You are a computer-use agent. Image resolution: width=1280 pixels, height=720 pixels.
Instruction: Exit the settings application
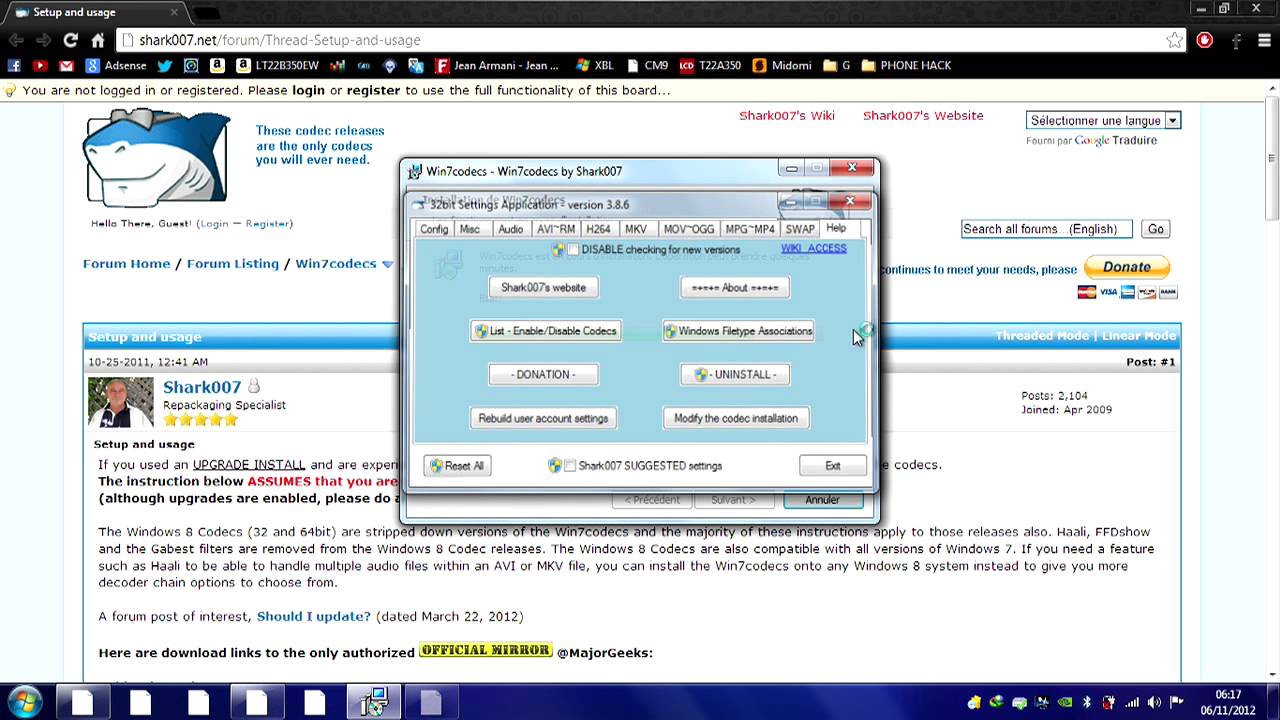[x=833, y=466]
